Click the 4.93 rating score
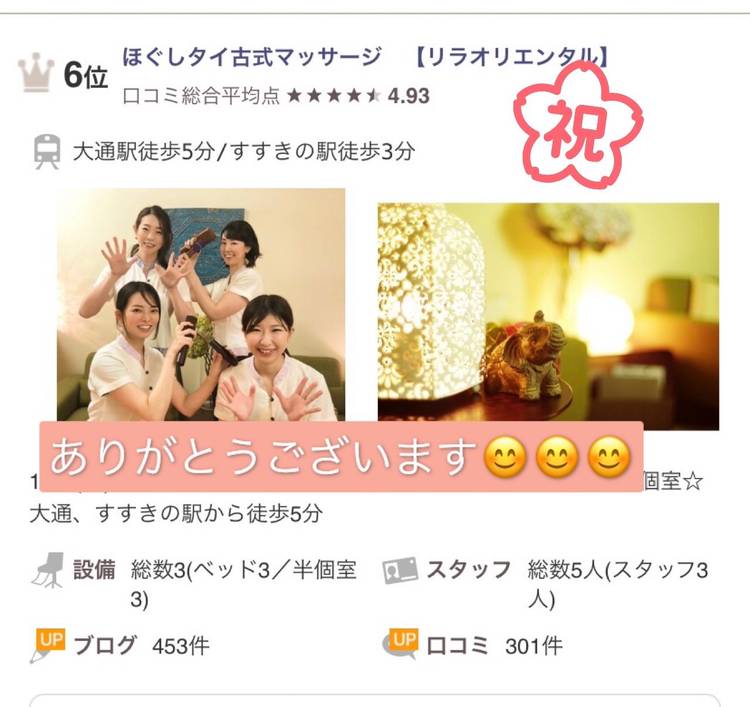The height and width of the screenshot is (707, 750). point(408,96)
